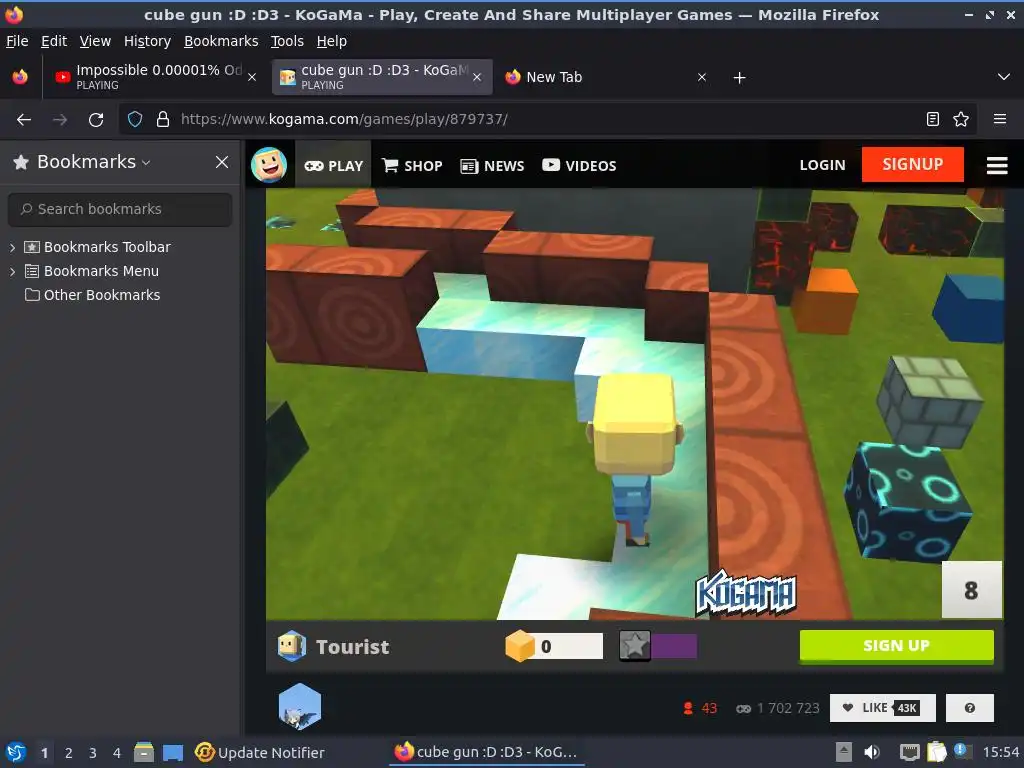Open the View menu
The image size is (1024, 768).
pyautogui.click(x=95, y=41)
